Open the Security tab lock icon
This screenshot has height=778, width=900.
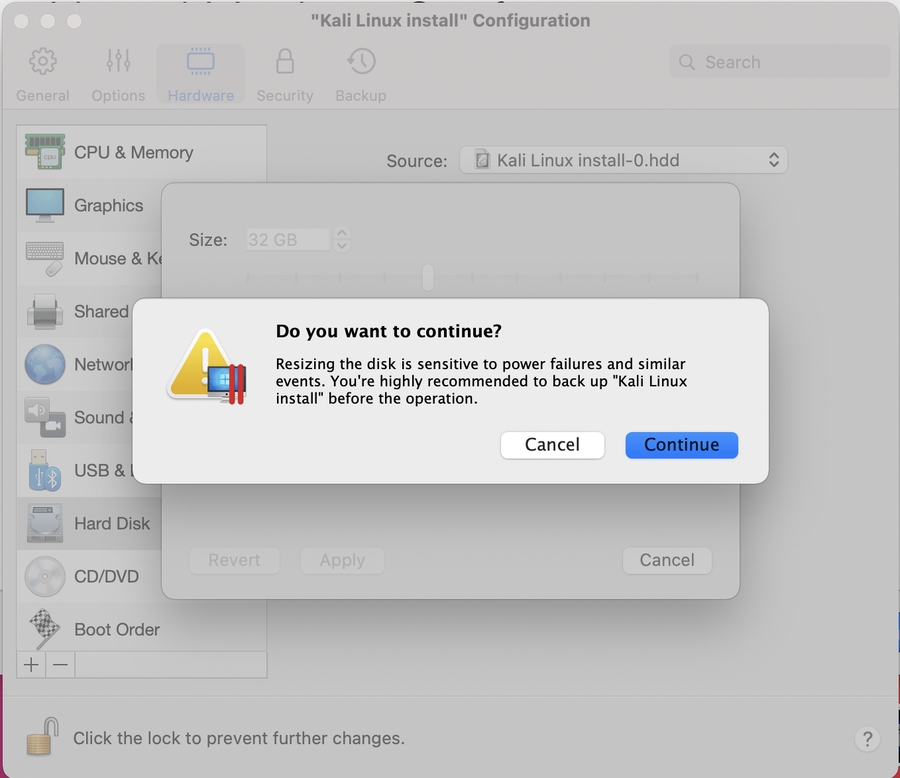(x=285, y=62)
